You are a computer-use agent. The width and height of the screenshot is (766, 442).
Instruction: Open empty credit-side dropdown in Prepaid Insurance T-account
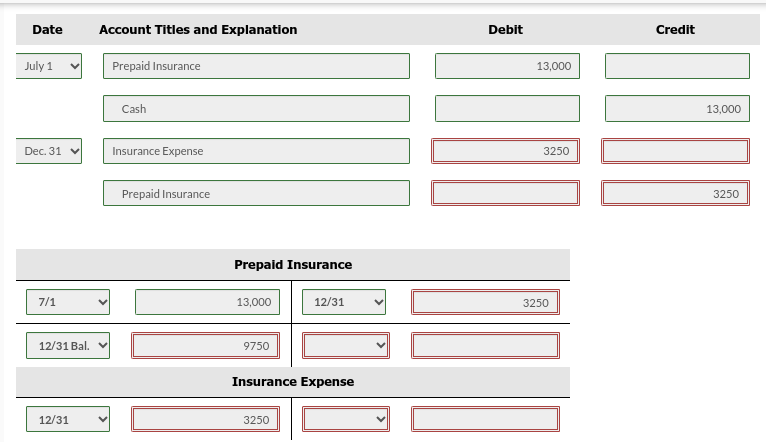point(346,345)
